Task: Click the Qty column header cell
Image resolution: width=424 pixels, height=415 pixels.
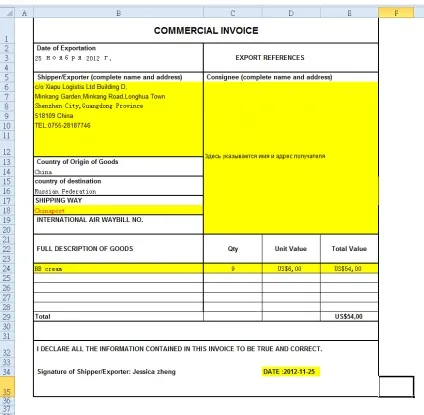Action: pos(233,249)
